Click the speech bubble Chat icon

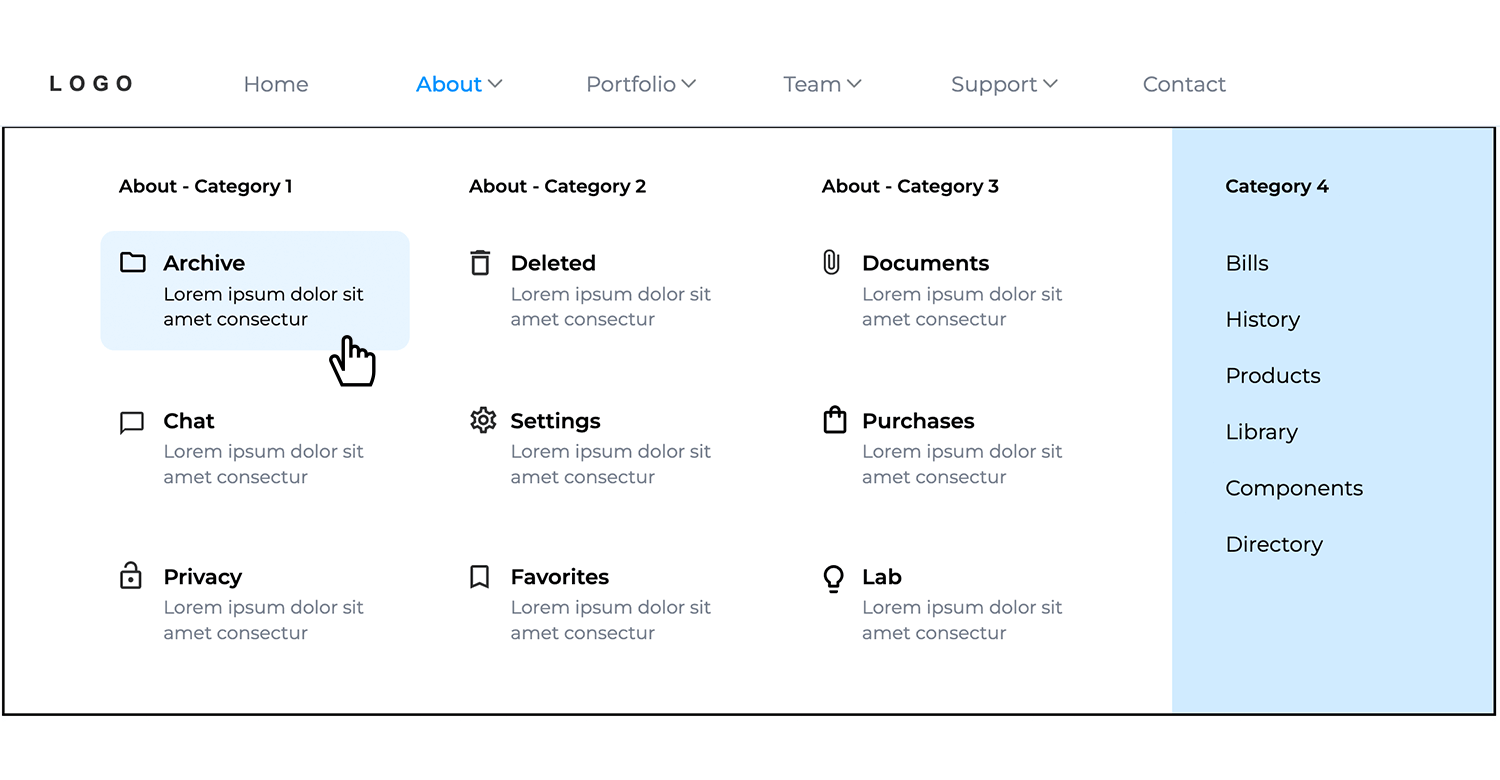pyautogui.click(x=132, y=422)
